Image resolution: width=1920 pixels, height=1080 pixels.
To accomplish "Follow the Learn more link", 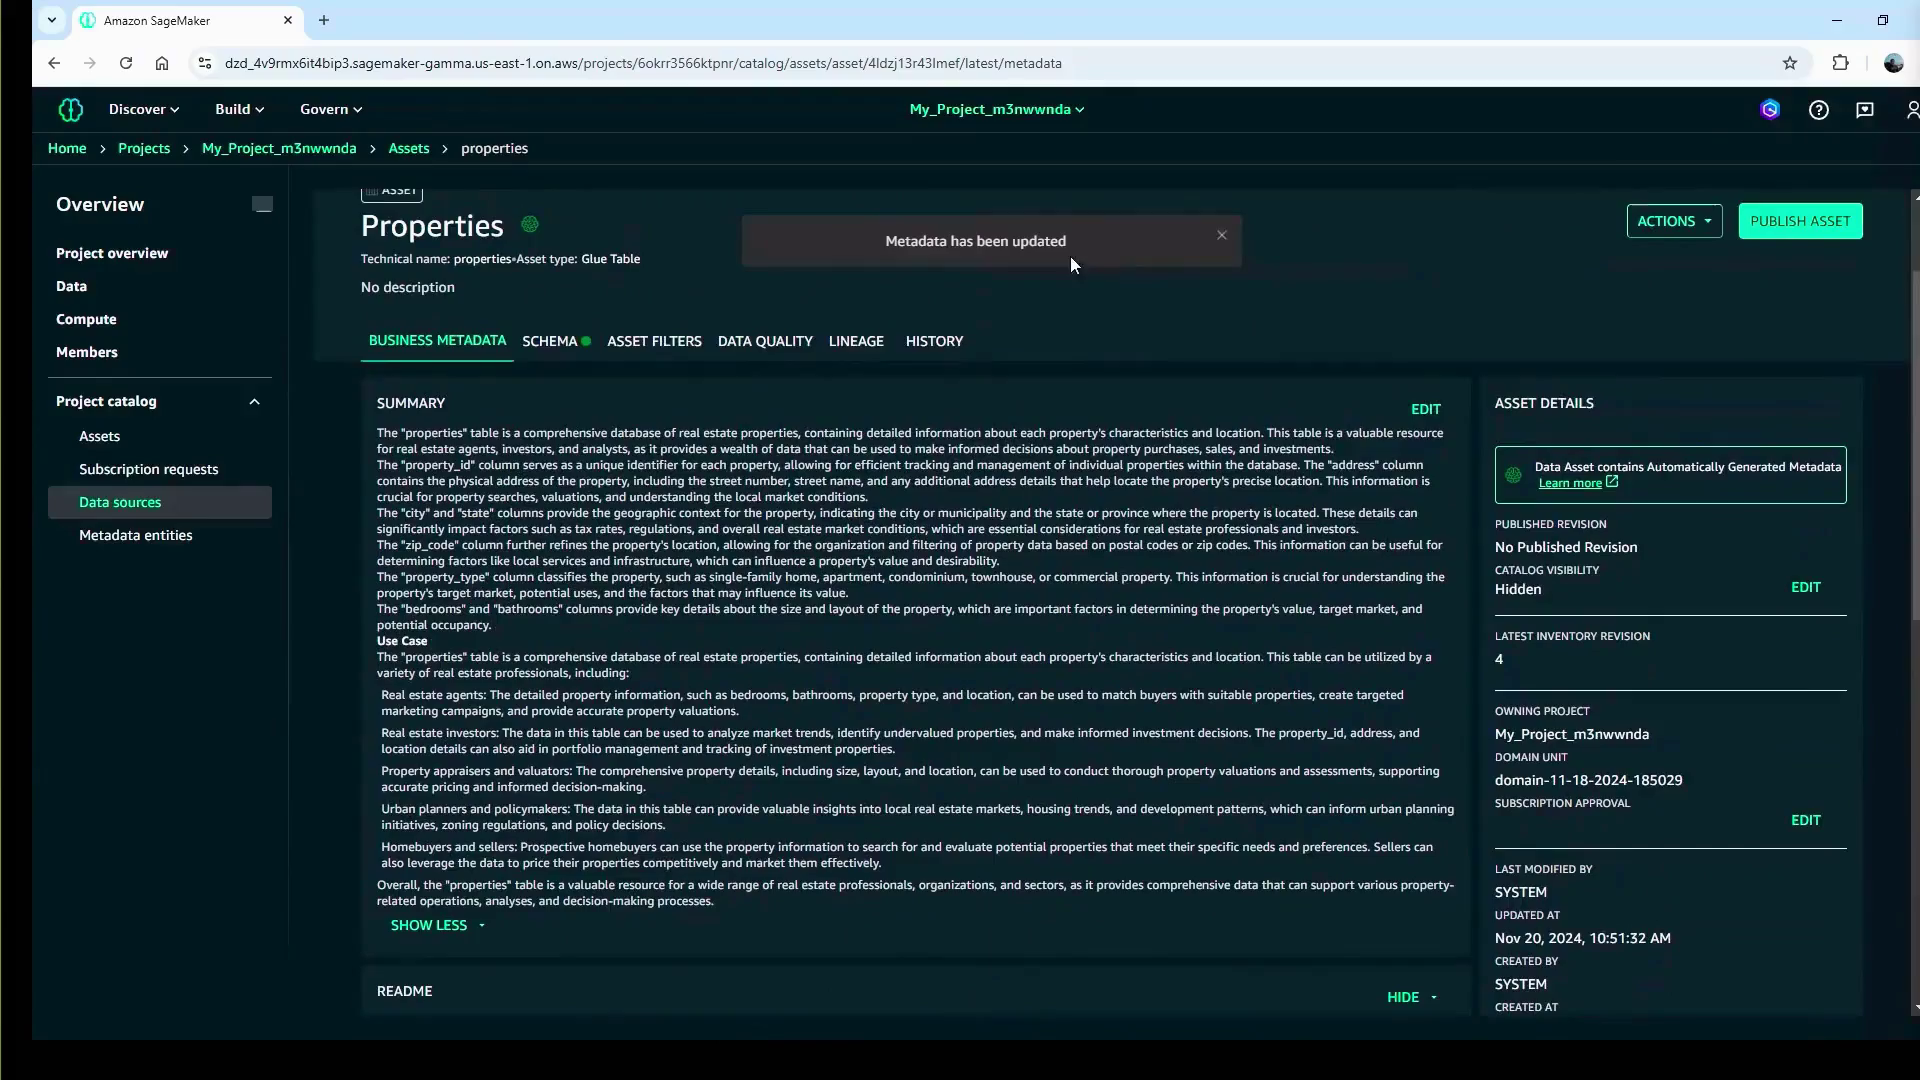I will tap(1570, 483).
